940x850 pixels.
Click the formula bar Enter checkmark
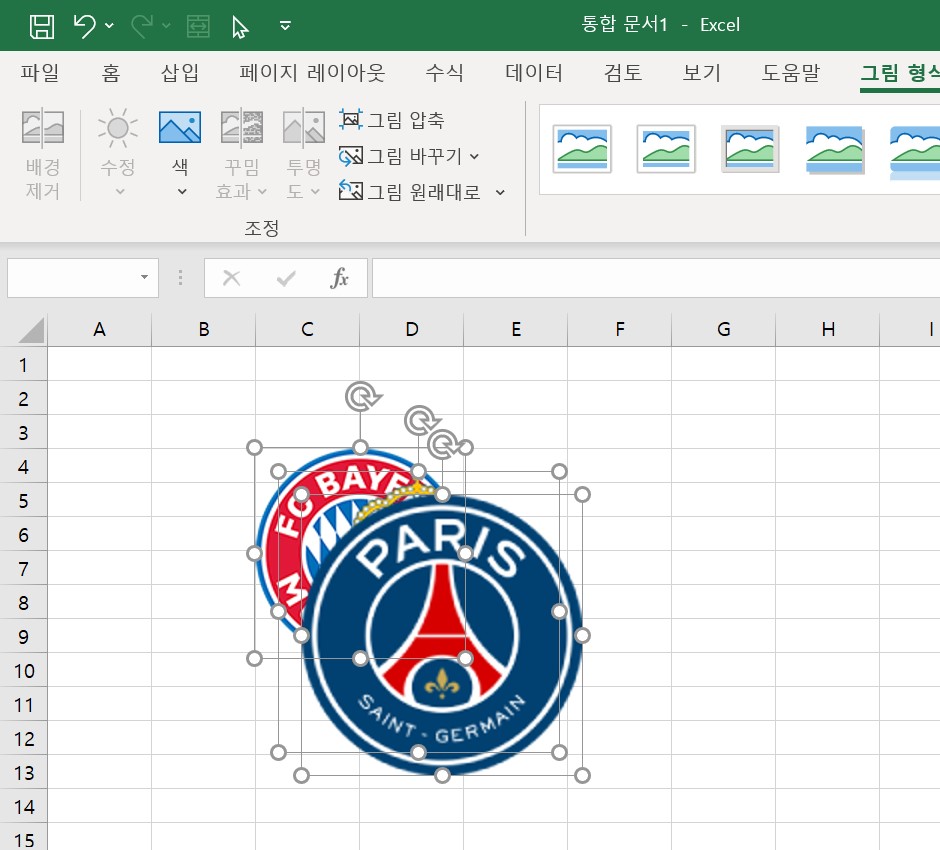coord(286,278)
